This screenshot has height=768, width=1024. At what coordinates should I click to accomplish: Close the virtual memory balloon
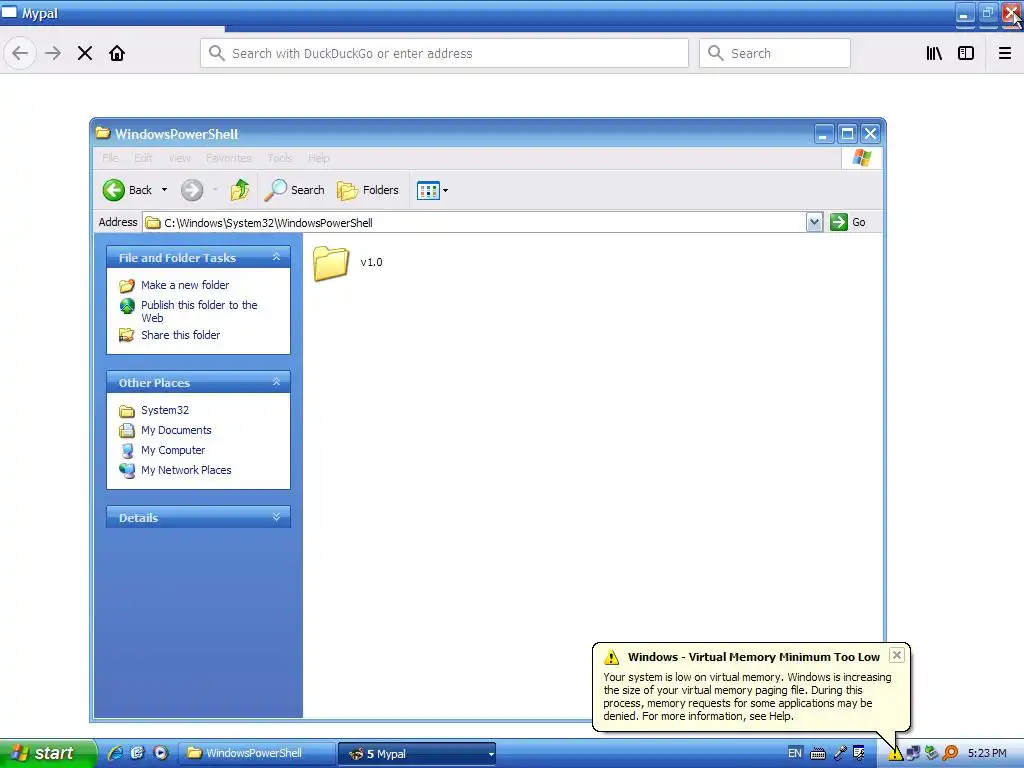coord(897,655)
